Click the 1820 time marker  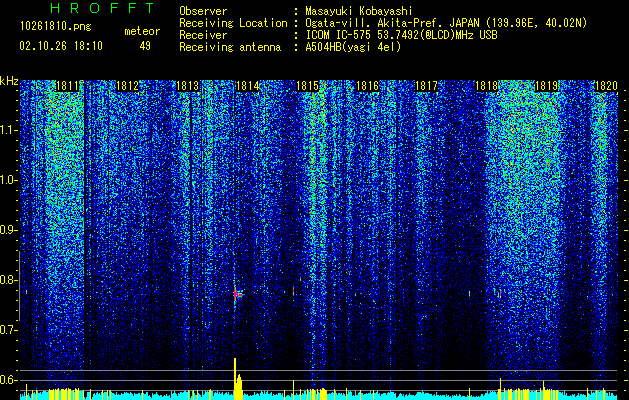[x=606, y=86]
